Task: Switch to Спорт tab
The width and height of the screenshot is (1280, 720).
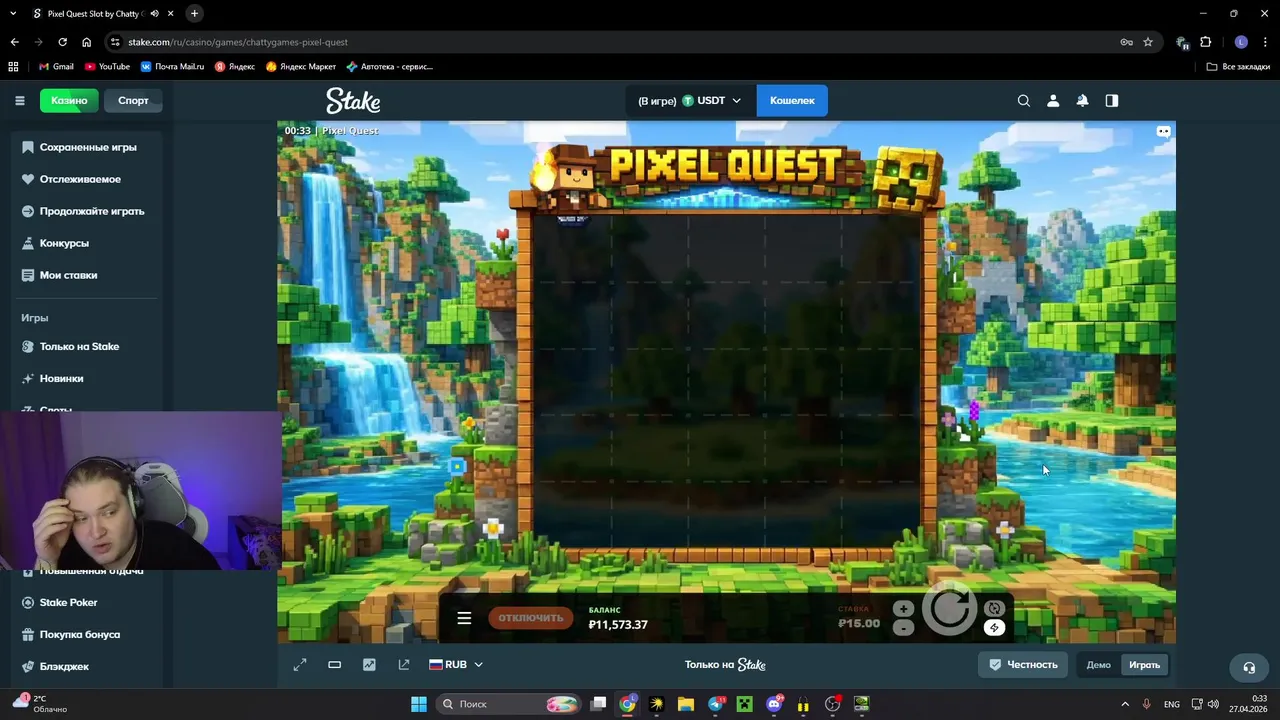Action: click(x=133, y=100)
